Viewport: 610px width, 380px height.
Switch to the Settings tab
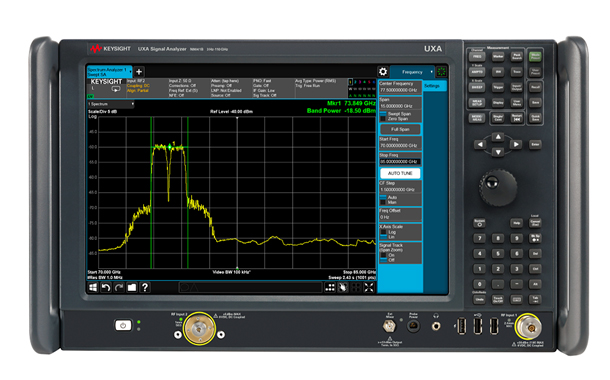[x=434, y=86]
